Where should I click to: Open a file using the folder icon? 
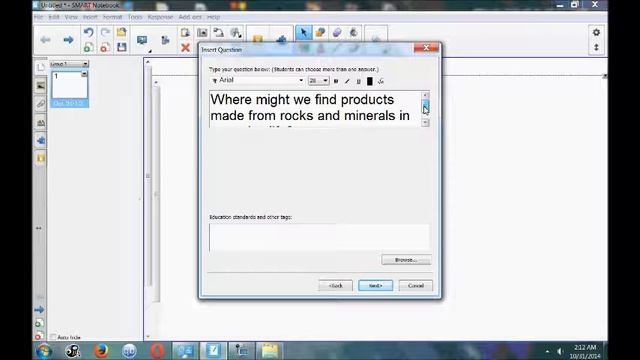tap(122, 32)
